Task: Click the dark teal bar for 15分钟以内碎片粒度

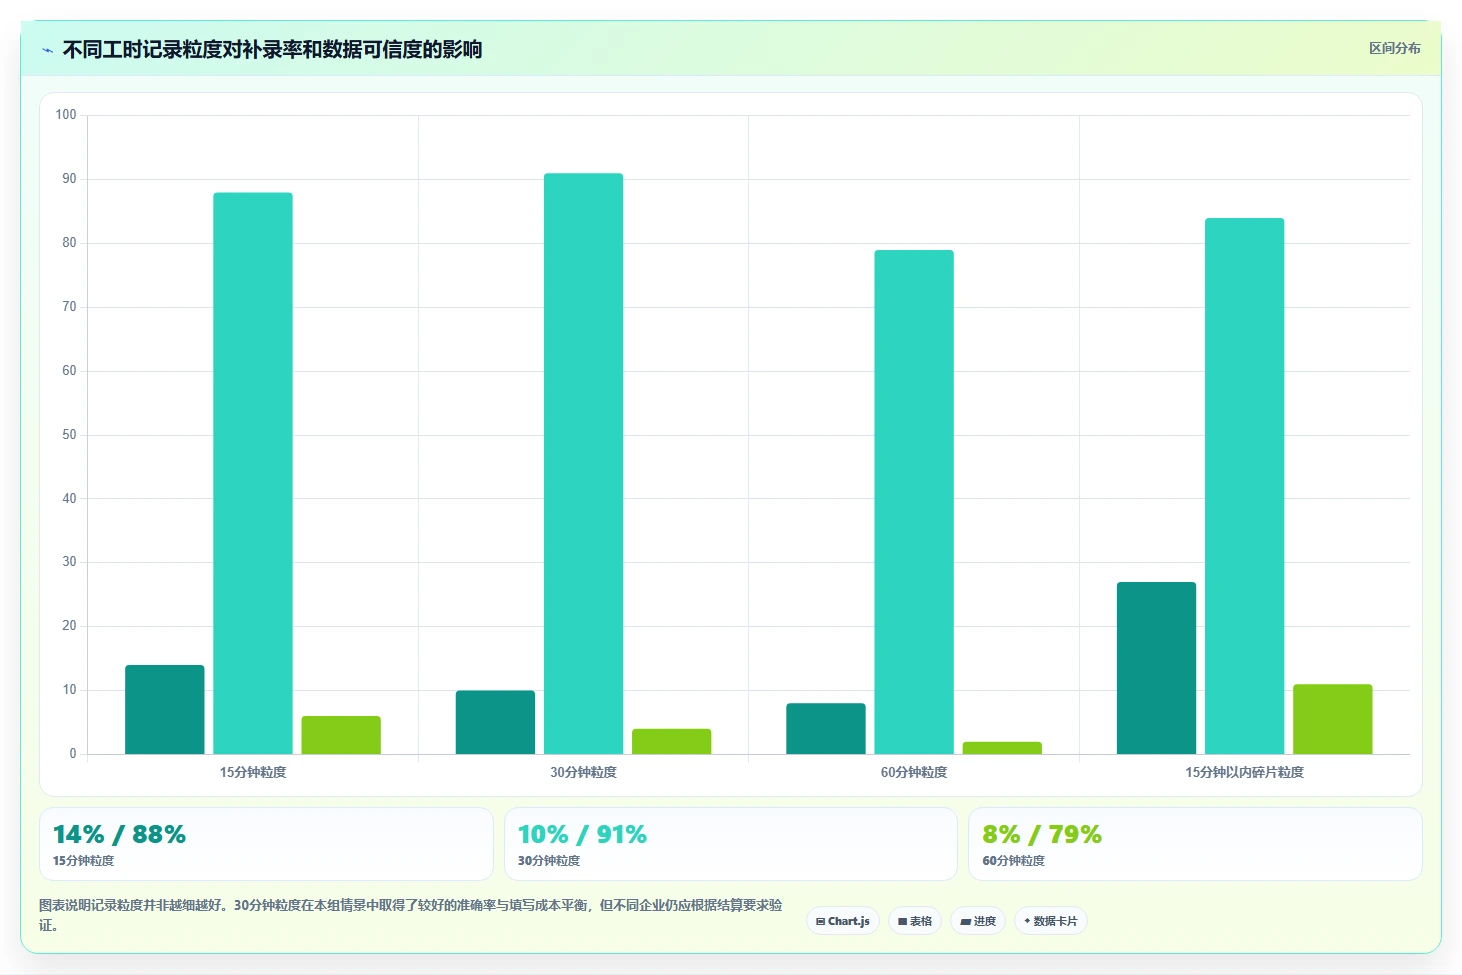Action: click(x=1156, y=668)
